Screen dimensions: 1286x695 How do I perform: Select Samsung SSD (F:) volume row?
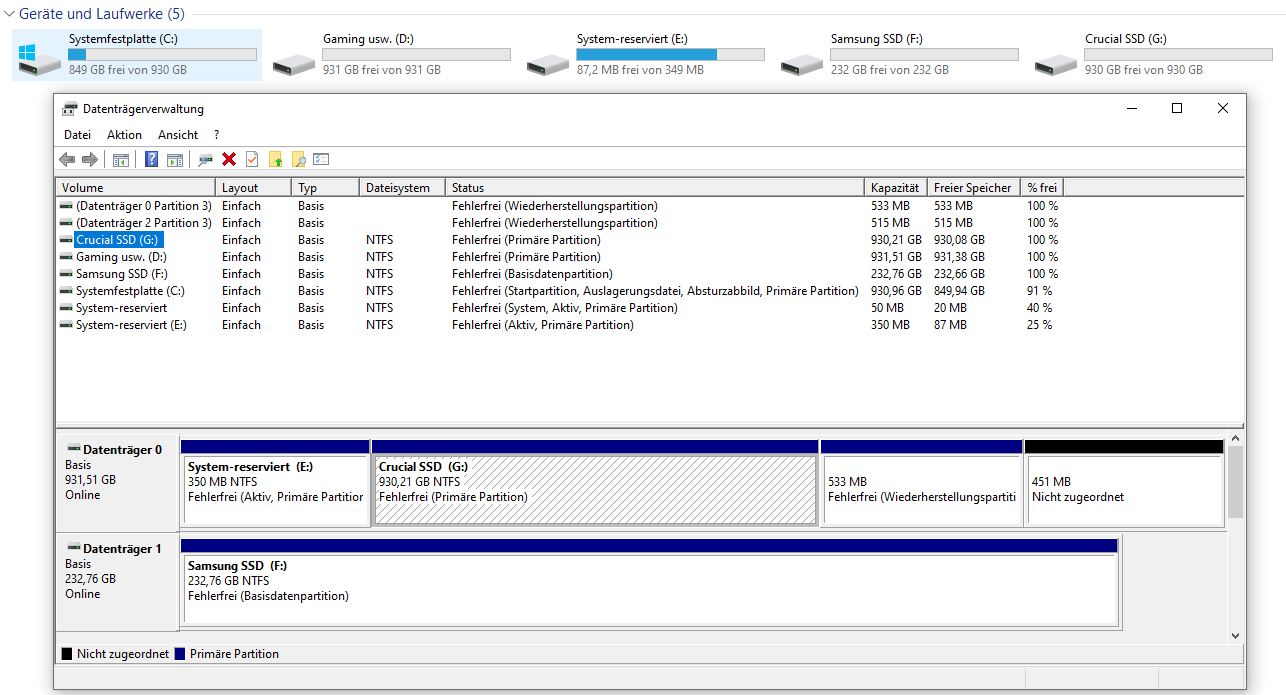coord(650,274)
